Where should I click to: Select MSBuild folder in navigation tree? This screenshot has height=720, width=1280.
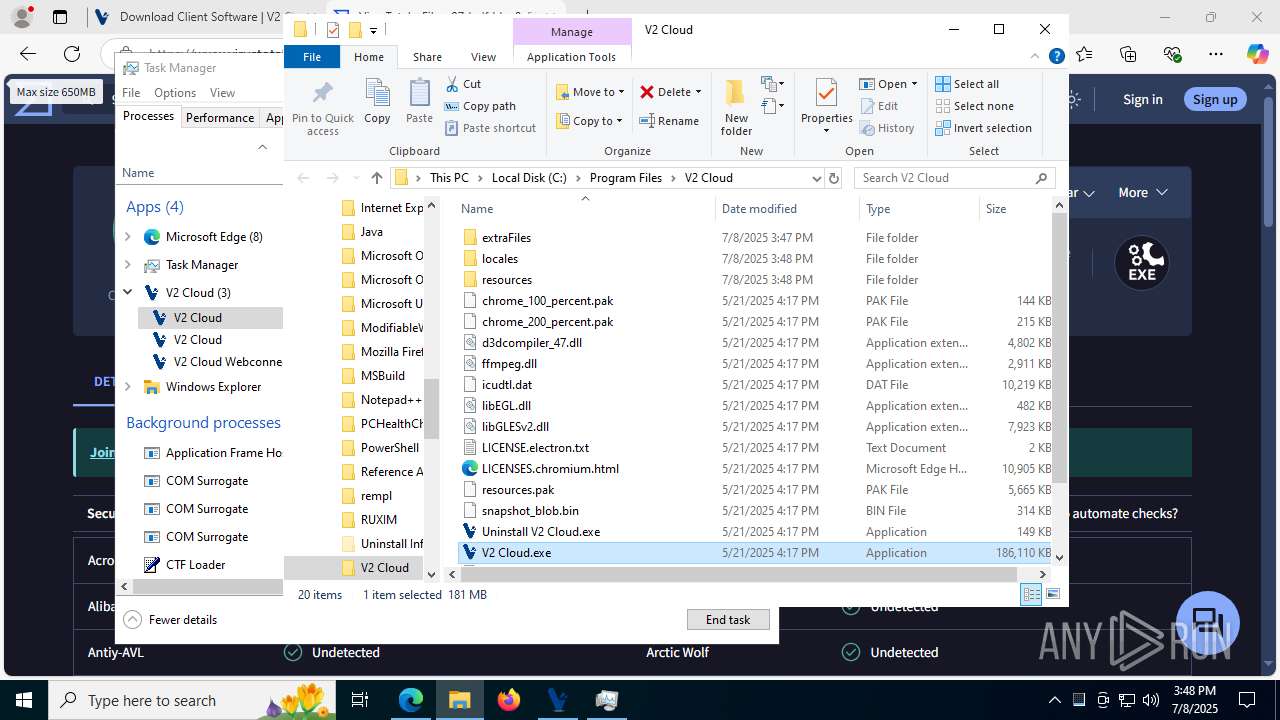tap(382, 376)
